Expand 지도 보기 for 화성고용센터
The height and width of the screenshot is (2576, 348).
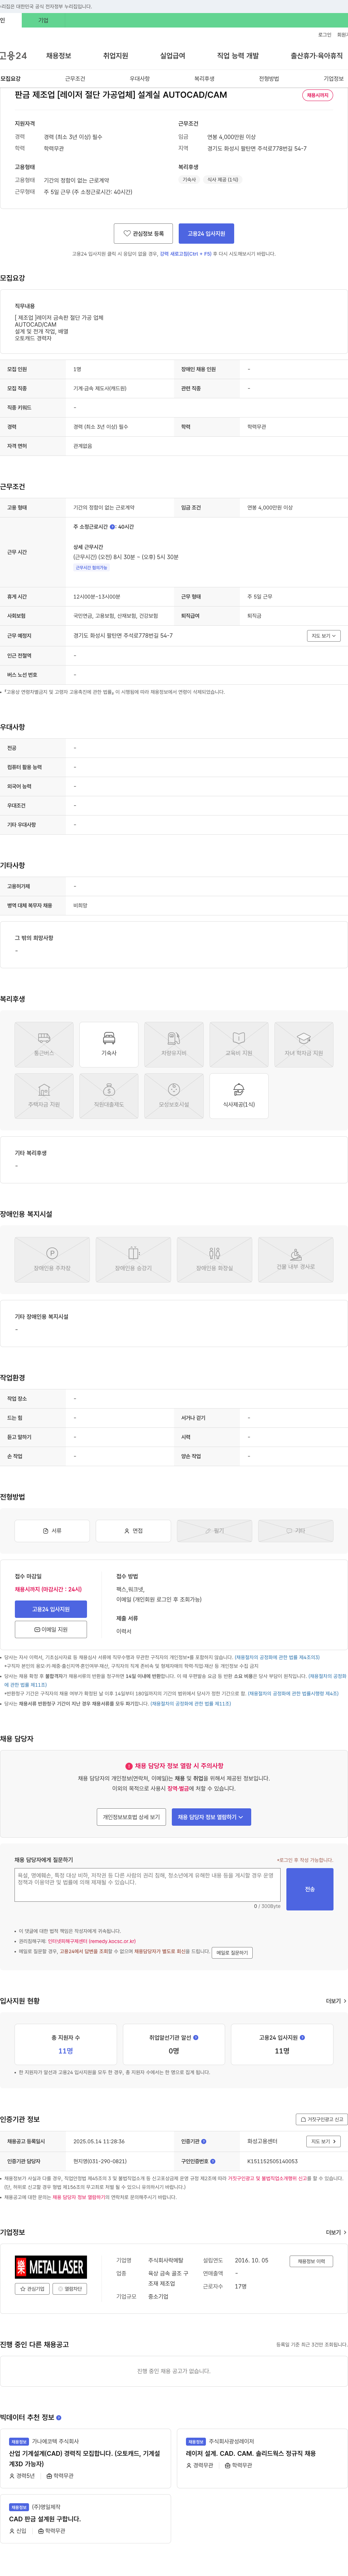[323, 2141]
